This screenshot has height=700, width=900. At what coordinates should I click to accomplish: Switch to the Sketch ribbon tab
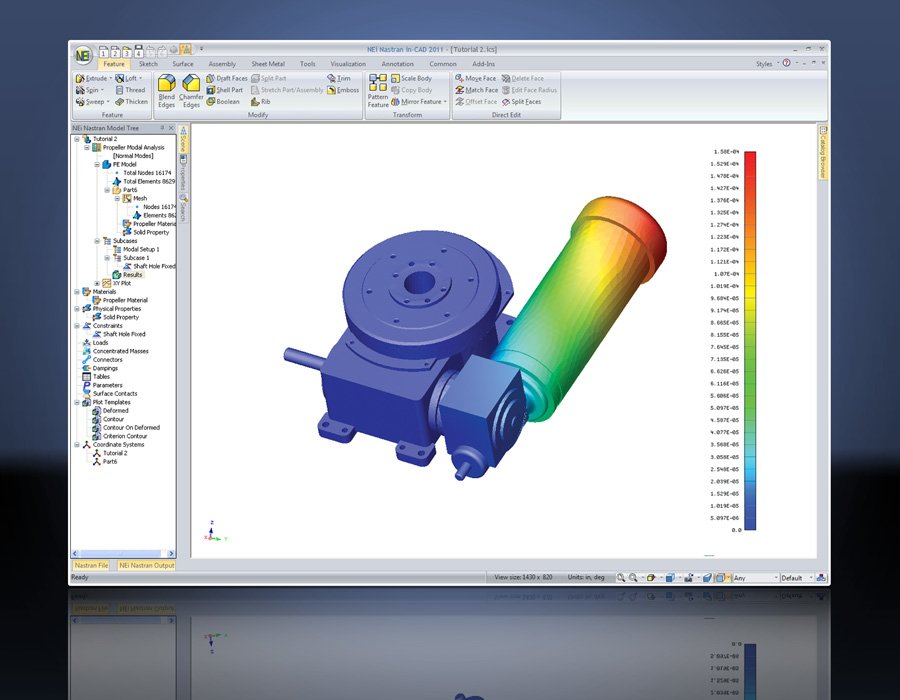(x=148, y=64)
